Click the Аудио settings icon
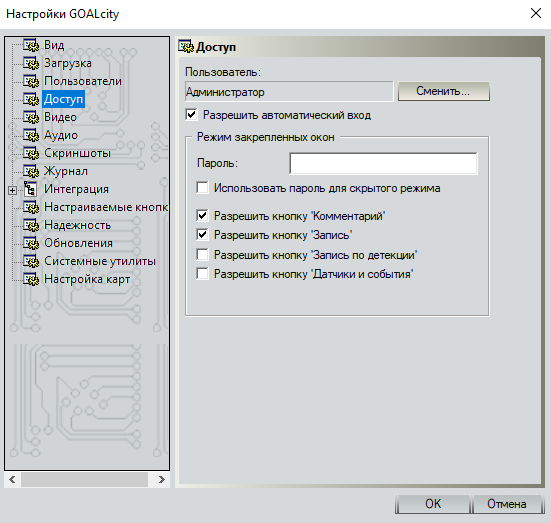Image resolution: width=551 pixels, height=523 pixels. (x=31, y=135)
